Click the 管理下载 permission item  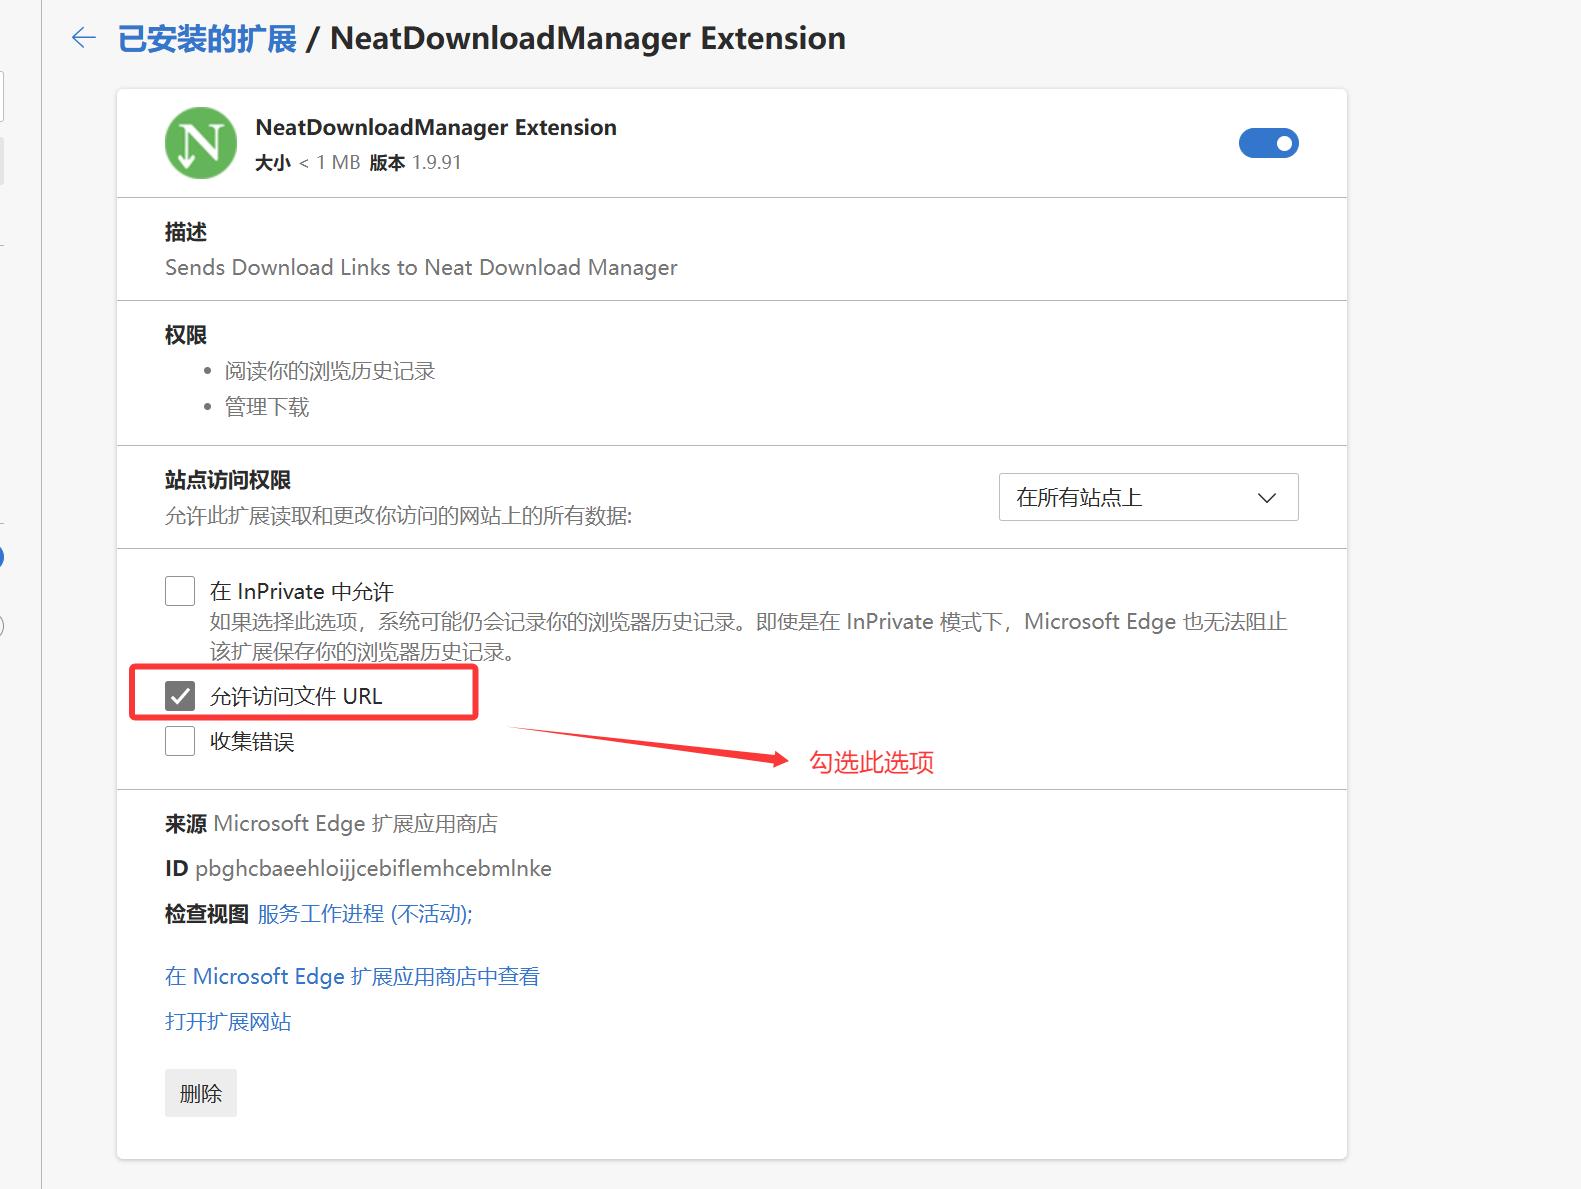click(267, 407)
